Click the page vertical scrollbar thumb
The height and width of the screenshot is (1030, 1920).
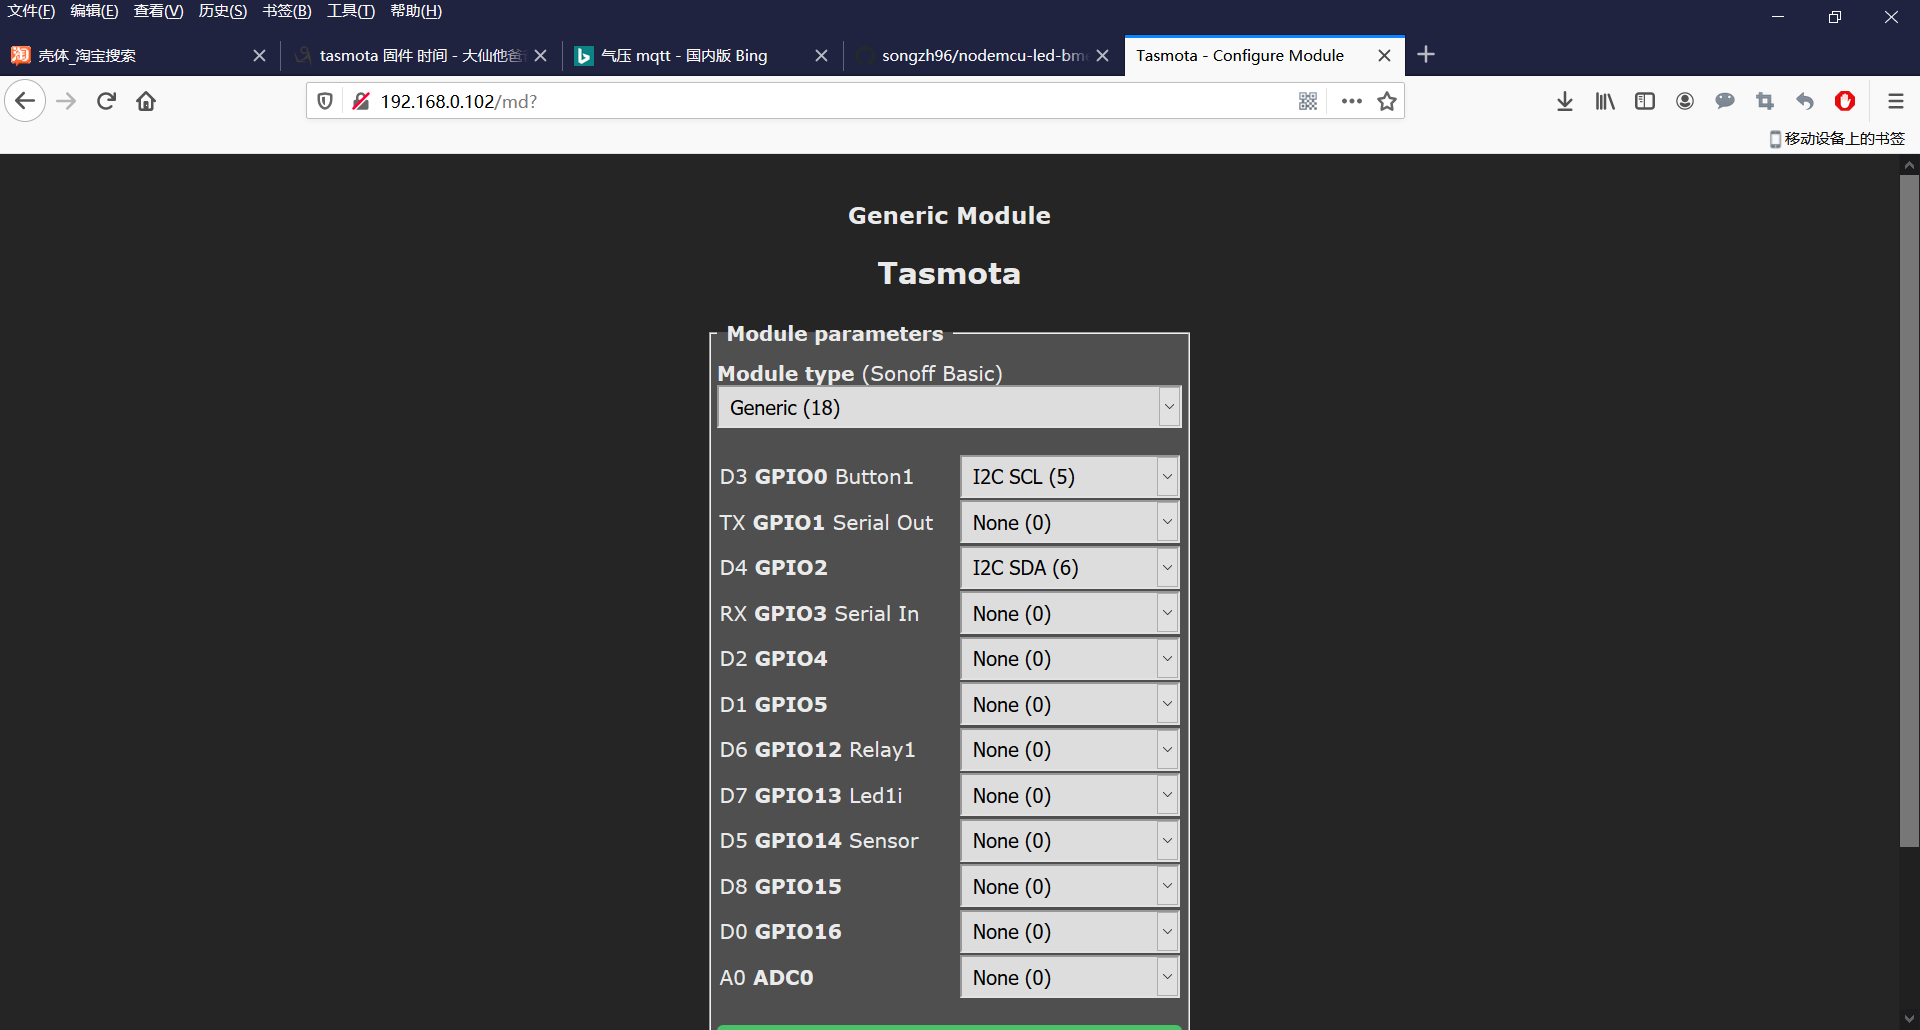pos(1909,510)
